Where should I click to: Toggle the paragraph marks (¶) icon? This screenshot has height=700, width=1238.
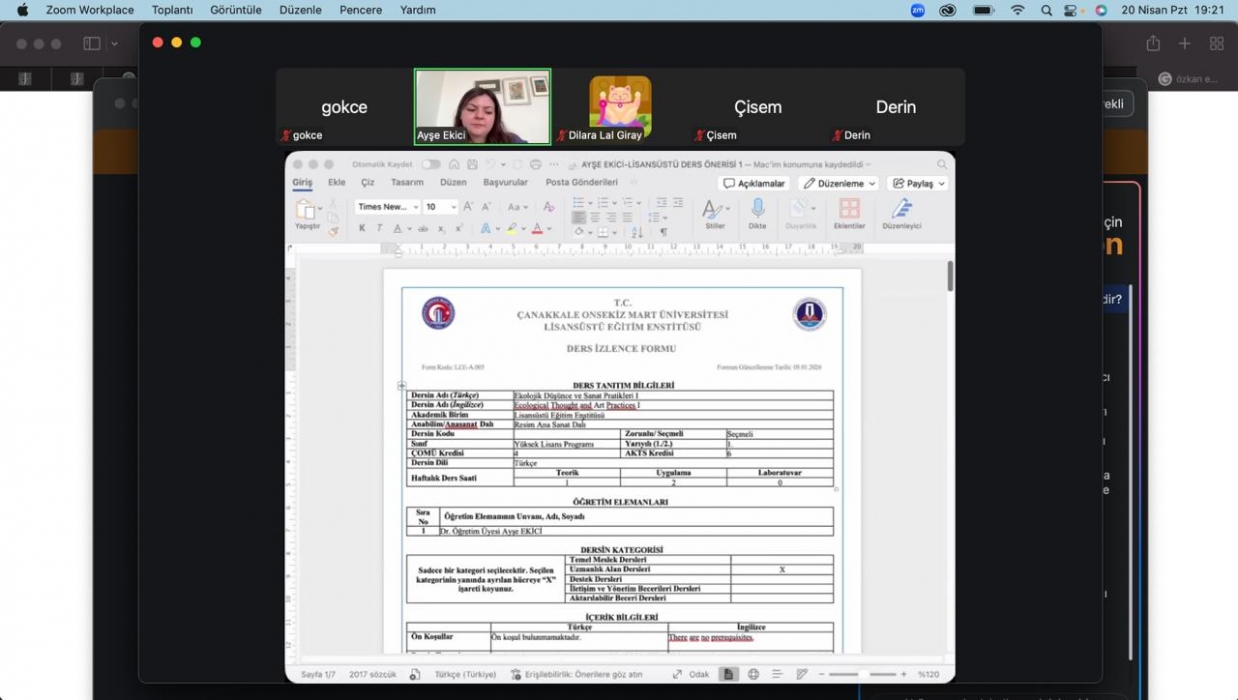tap(662, 231)
